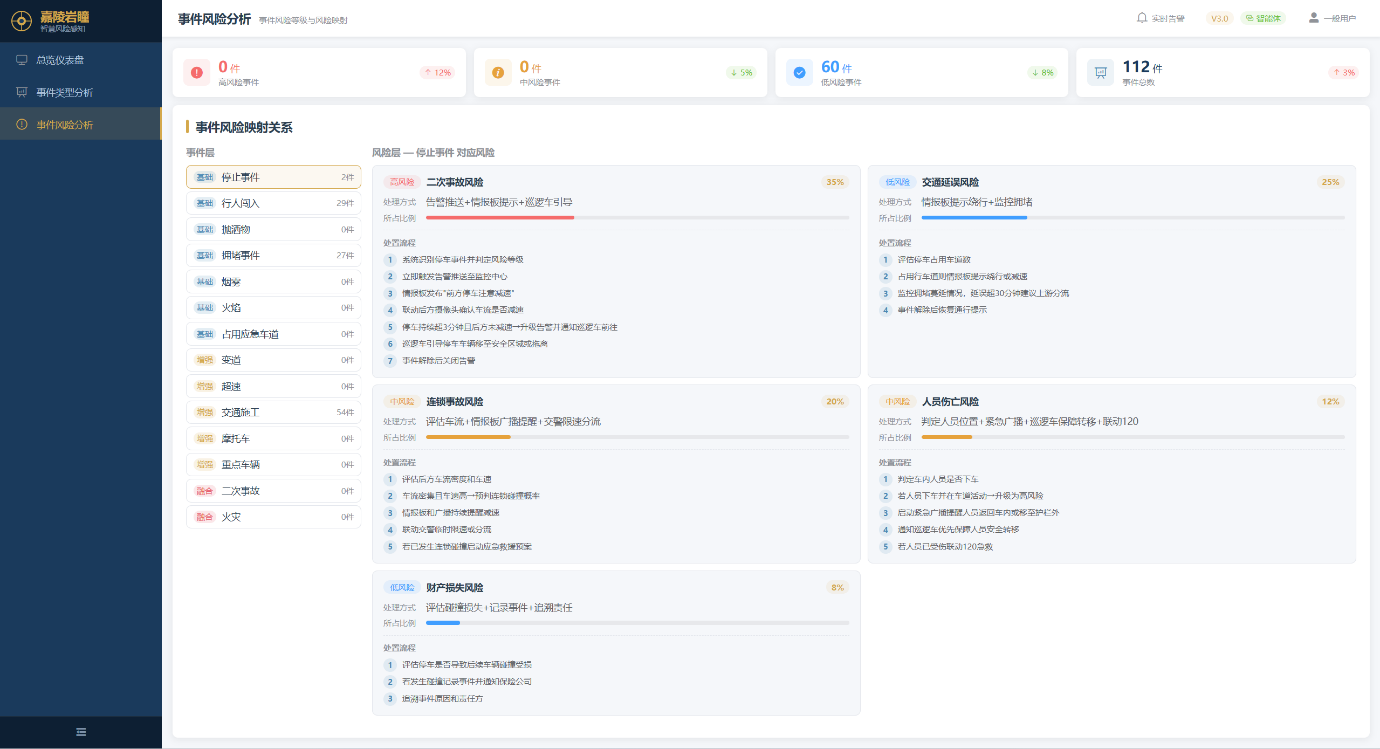Click the green 智能体 badge button
Screen dimensions: 1380x749
click(1262, 18)
